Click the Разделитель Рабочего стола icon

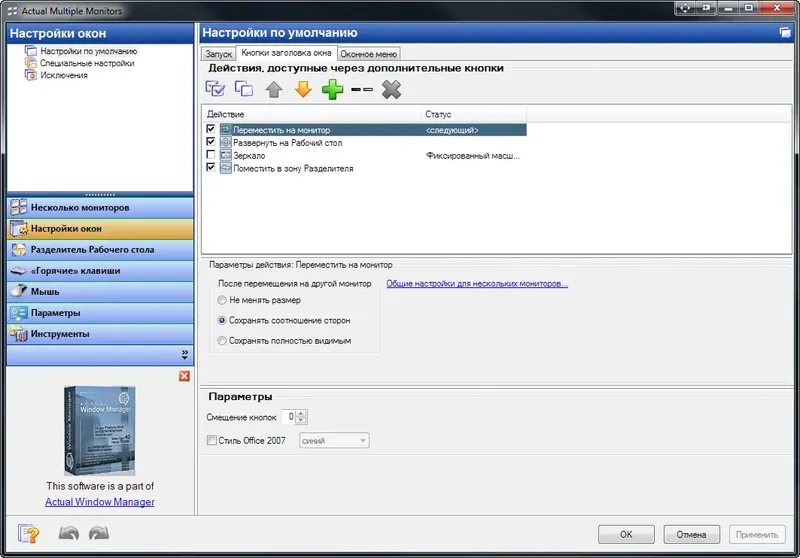tap(19, 249)
